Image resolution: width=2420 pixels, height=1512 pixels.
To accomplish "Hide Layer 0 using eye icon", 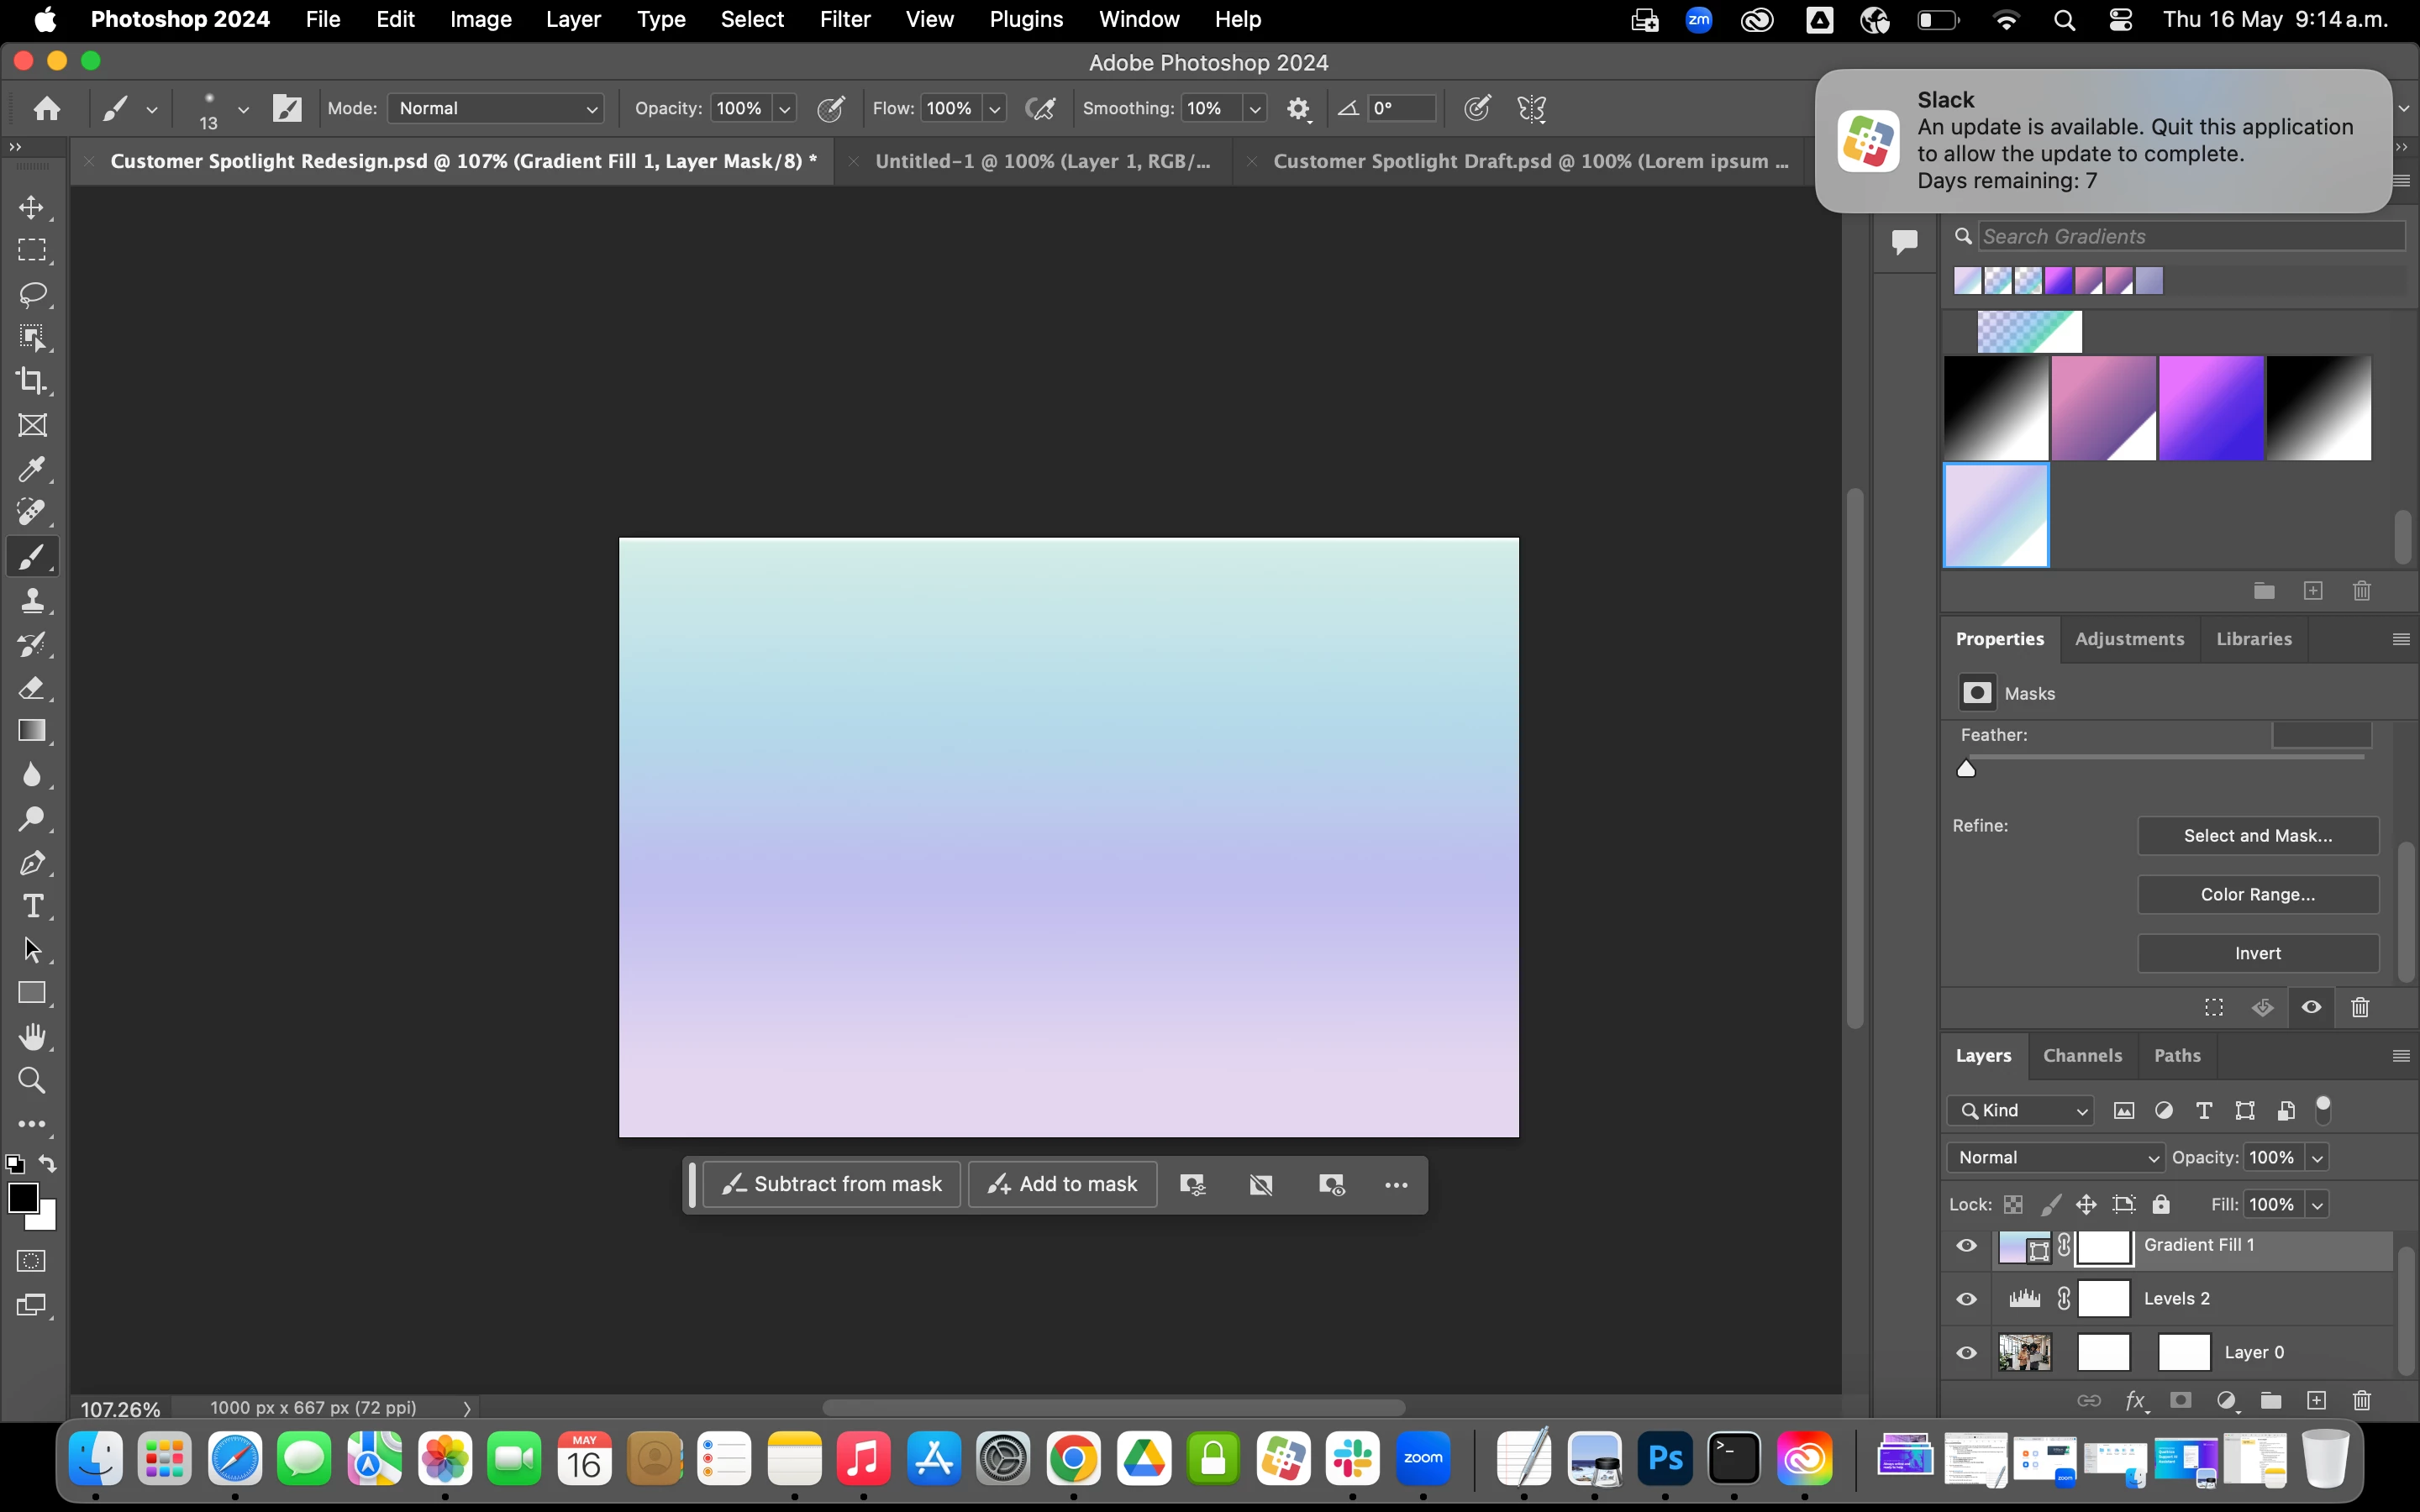I will click(x=1966, y=1353).
